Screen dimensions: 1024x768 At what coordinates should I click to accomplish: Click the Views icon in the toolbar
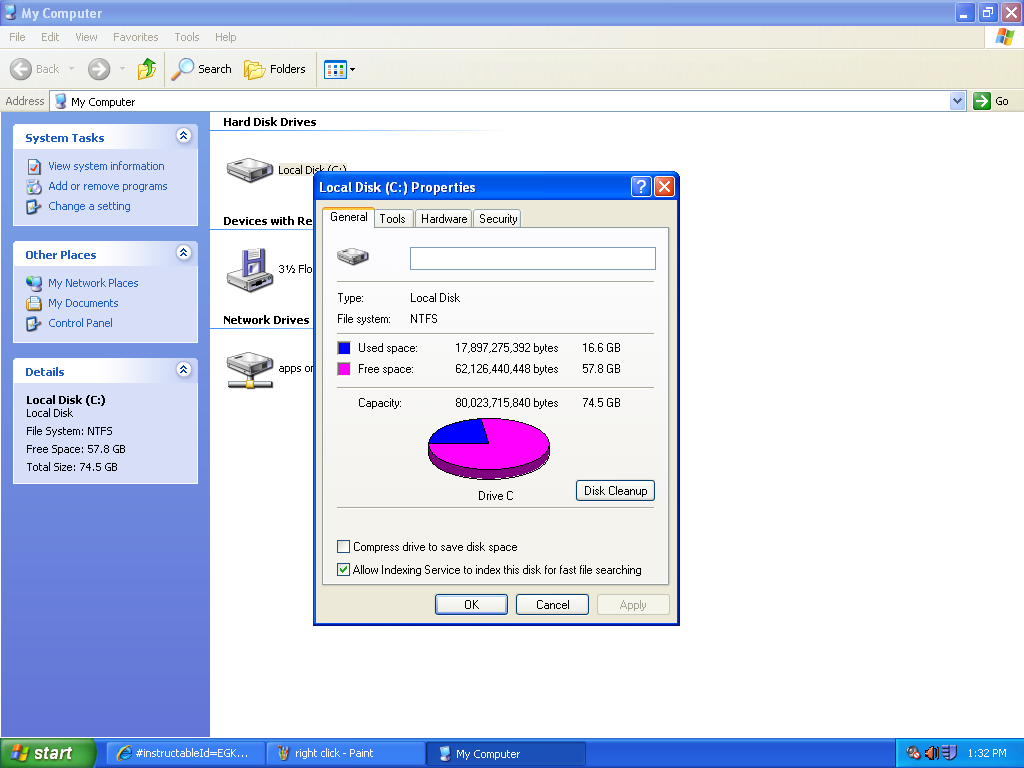[x=334, y=69]
